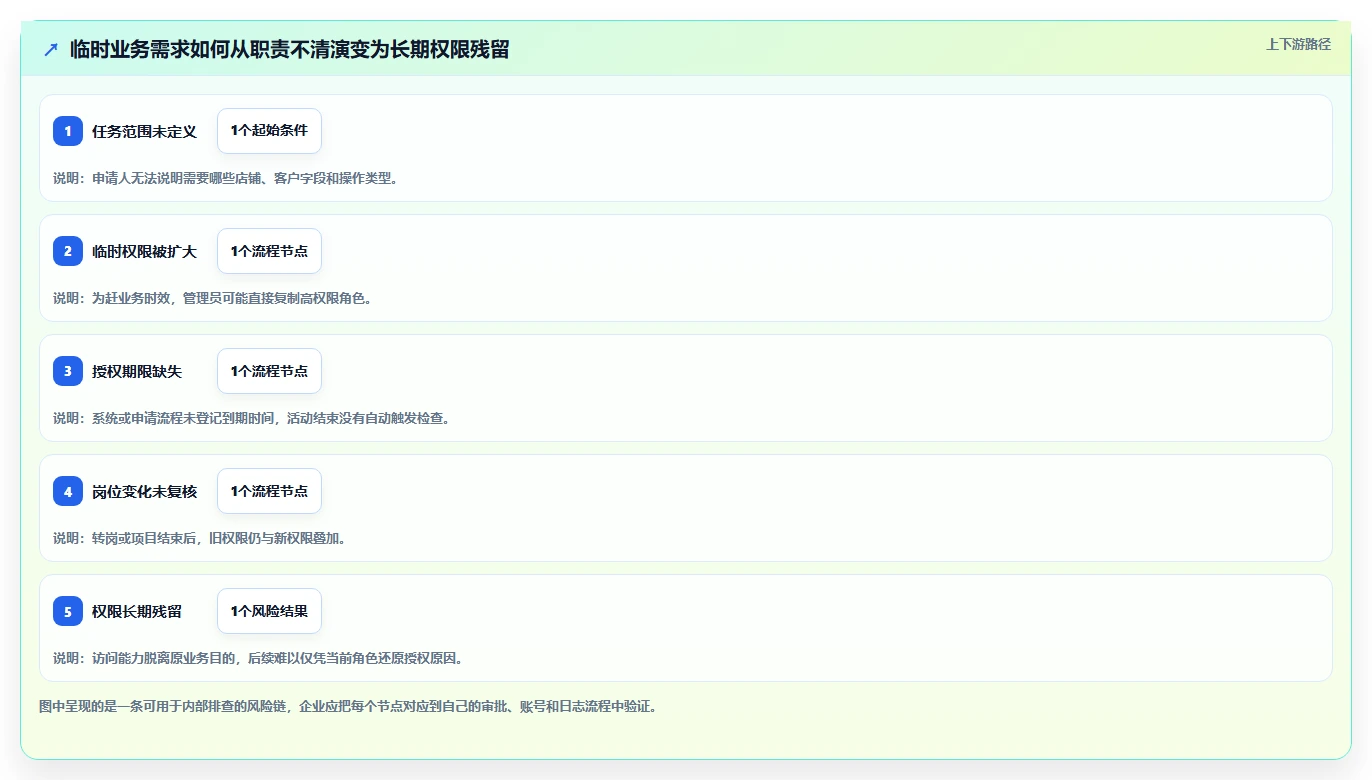Click the 1个流程节点 tag beside 岗位变化未复核

click(x=269, y=491)
